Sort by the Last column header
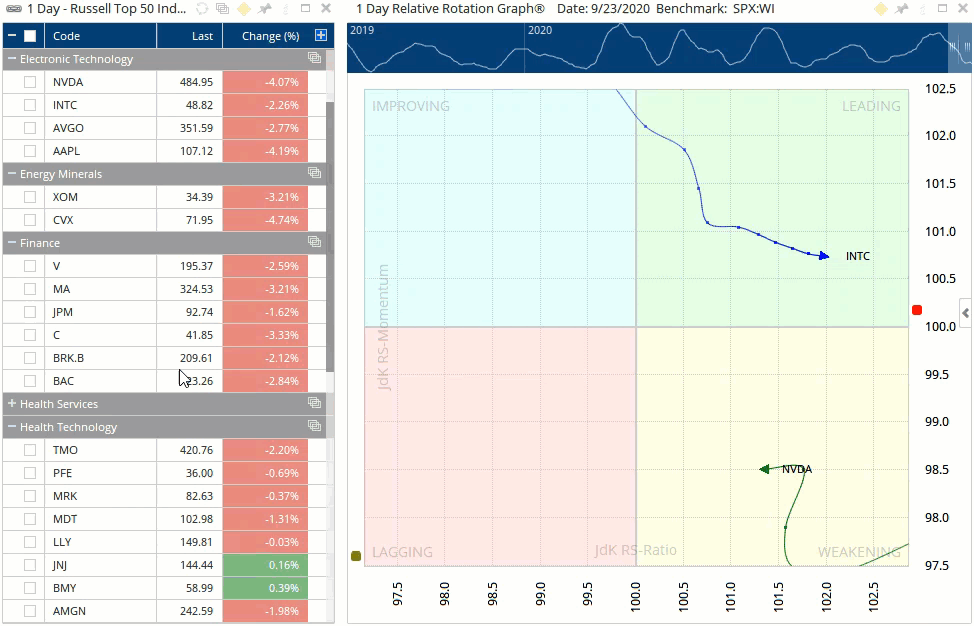 189,36
